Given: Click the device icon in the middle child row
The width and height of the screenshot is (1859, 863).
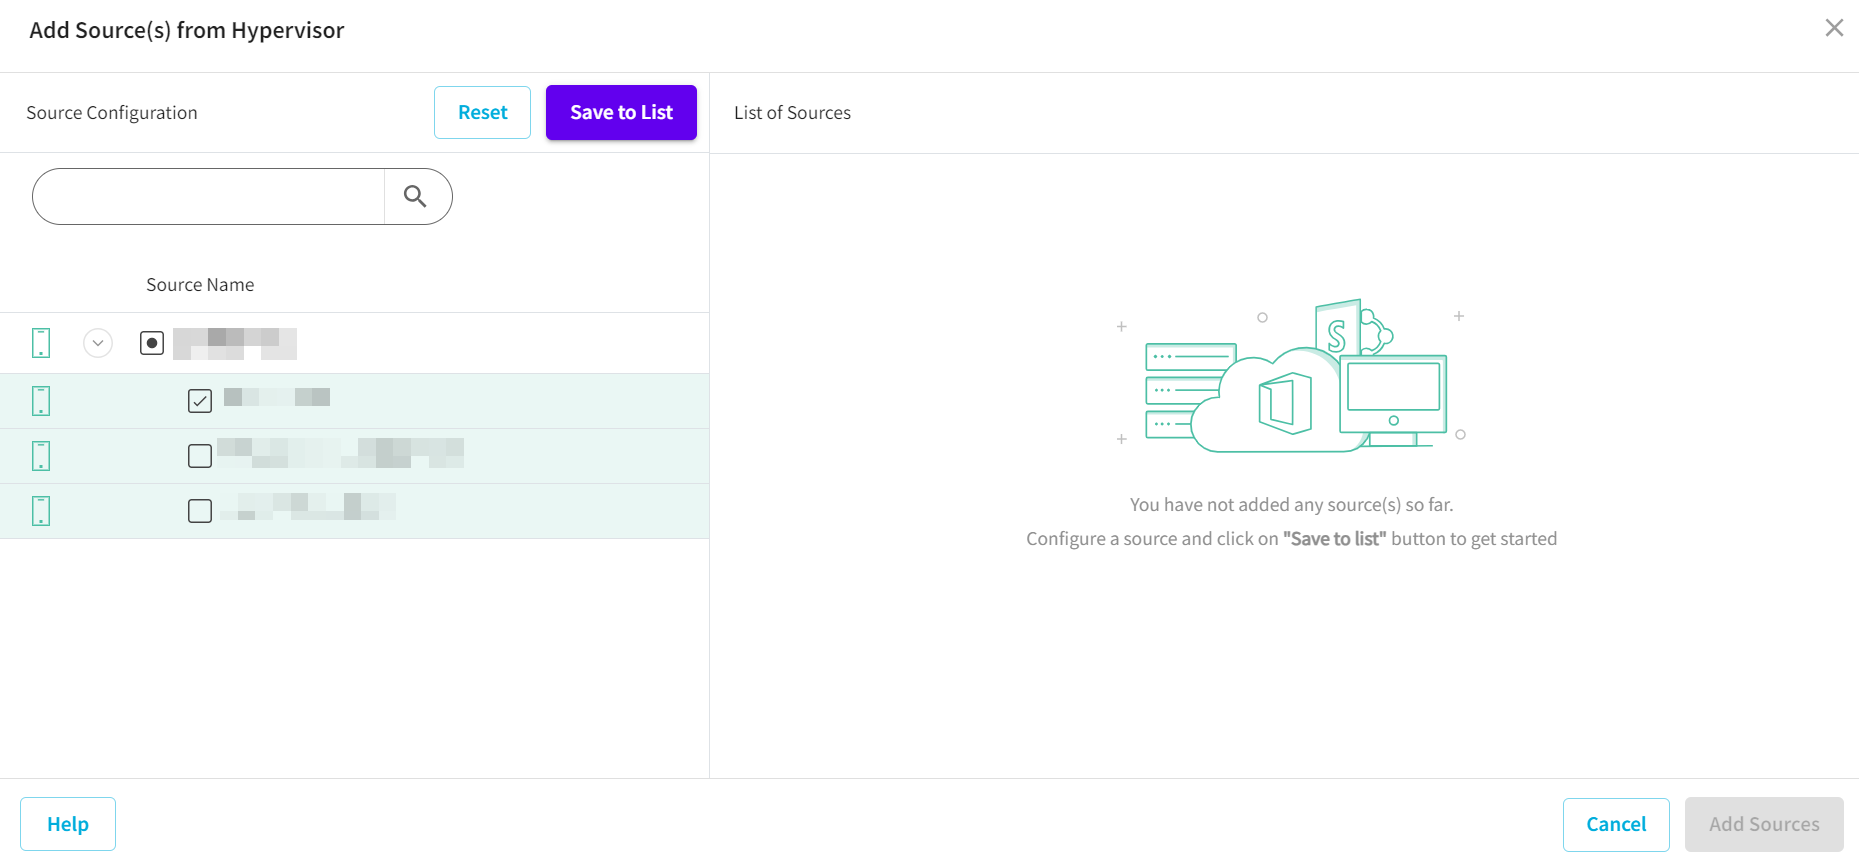Looking at the screenshot, I should tap(41, 456).
